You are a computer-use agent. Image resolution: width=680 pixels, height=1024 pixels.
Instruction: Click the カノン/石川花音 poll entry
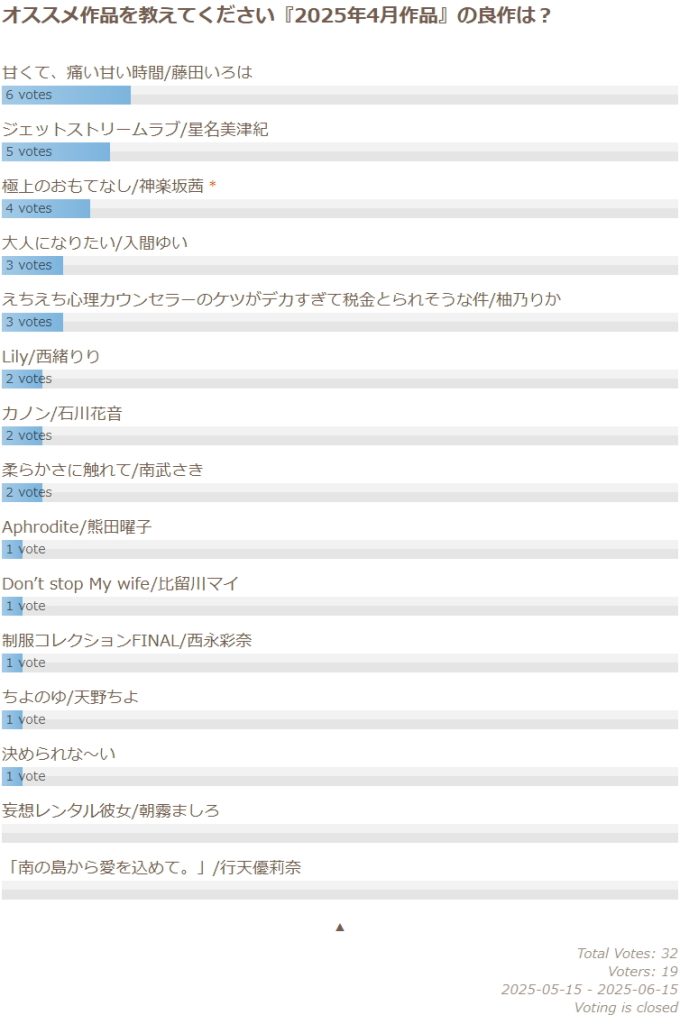click(62, 414)
